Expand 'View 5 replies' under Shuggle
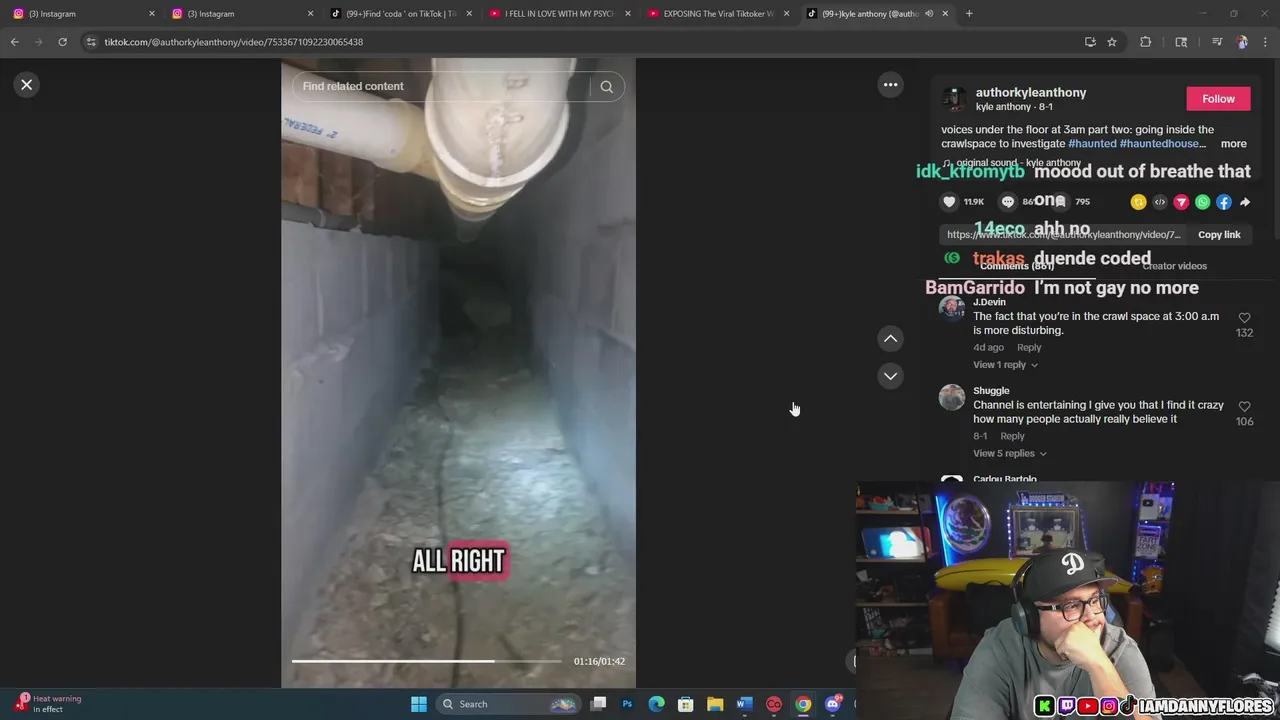 click(1010, 454)
